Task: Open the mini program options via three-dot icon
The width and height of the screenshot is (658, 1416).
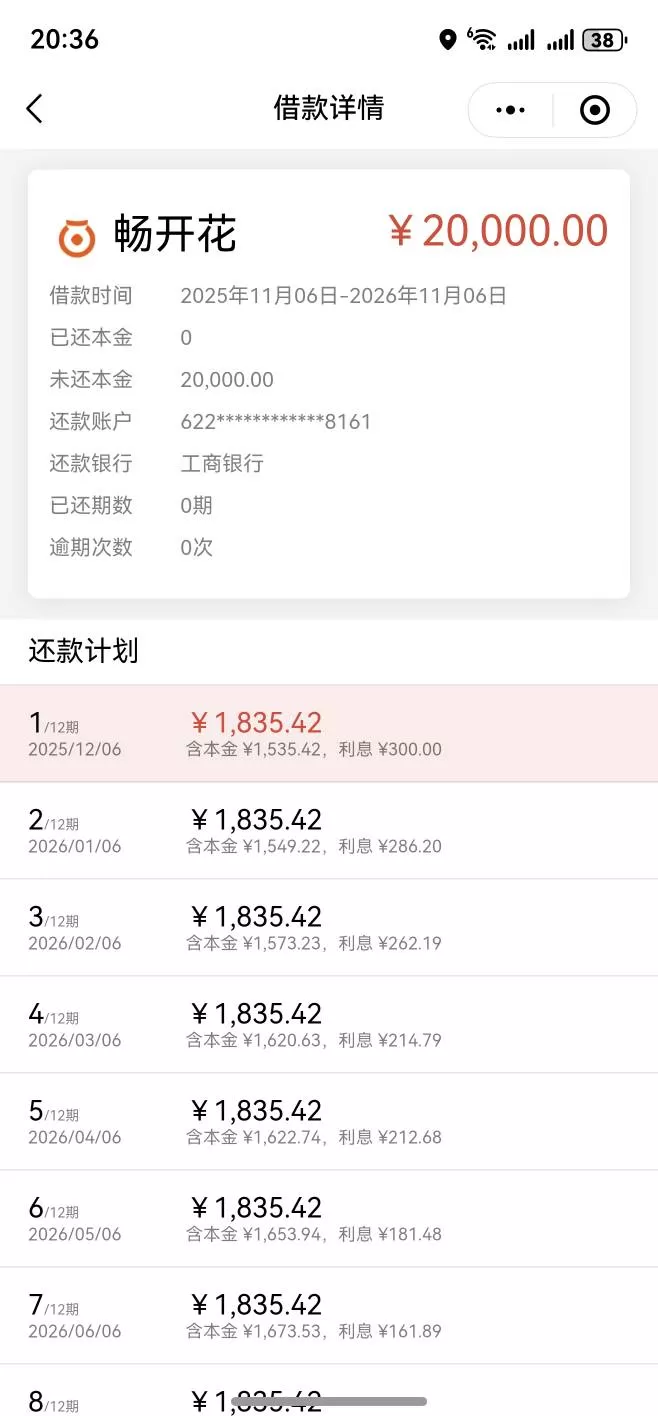Action: coord(510,109)
